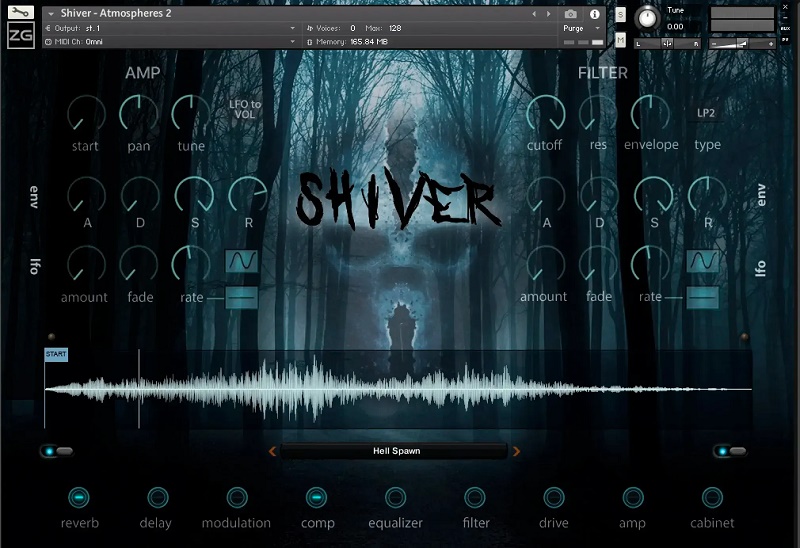Go to next sound with right arrow
This screenshot has width=800, height=548.
517,451
